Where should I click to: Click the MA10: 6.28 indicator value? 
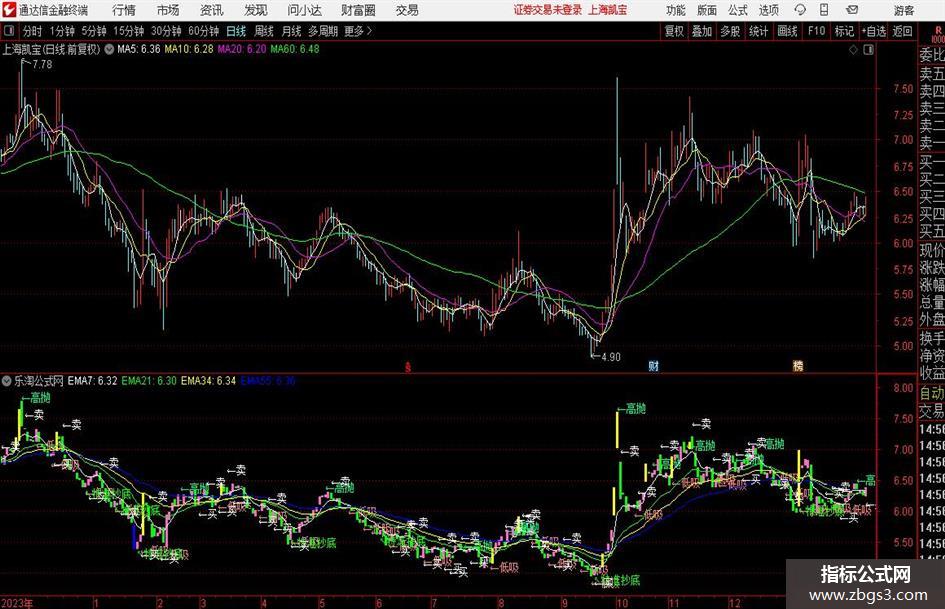(x=189, y=49)
